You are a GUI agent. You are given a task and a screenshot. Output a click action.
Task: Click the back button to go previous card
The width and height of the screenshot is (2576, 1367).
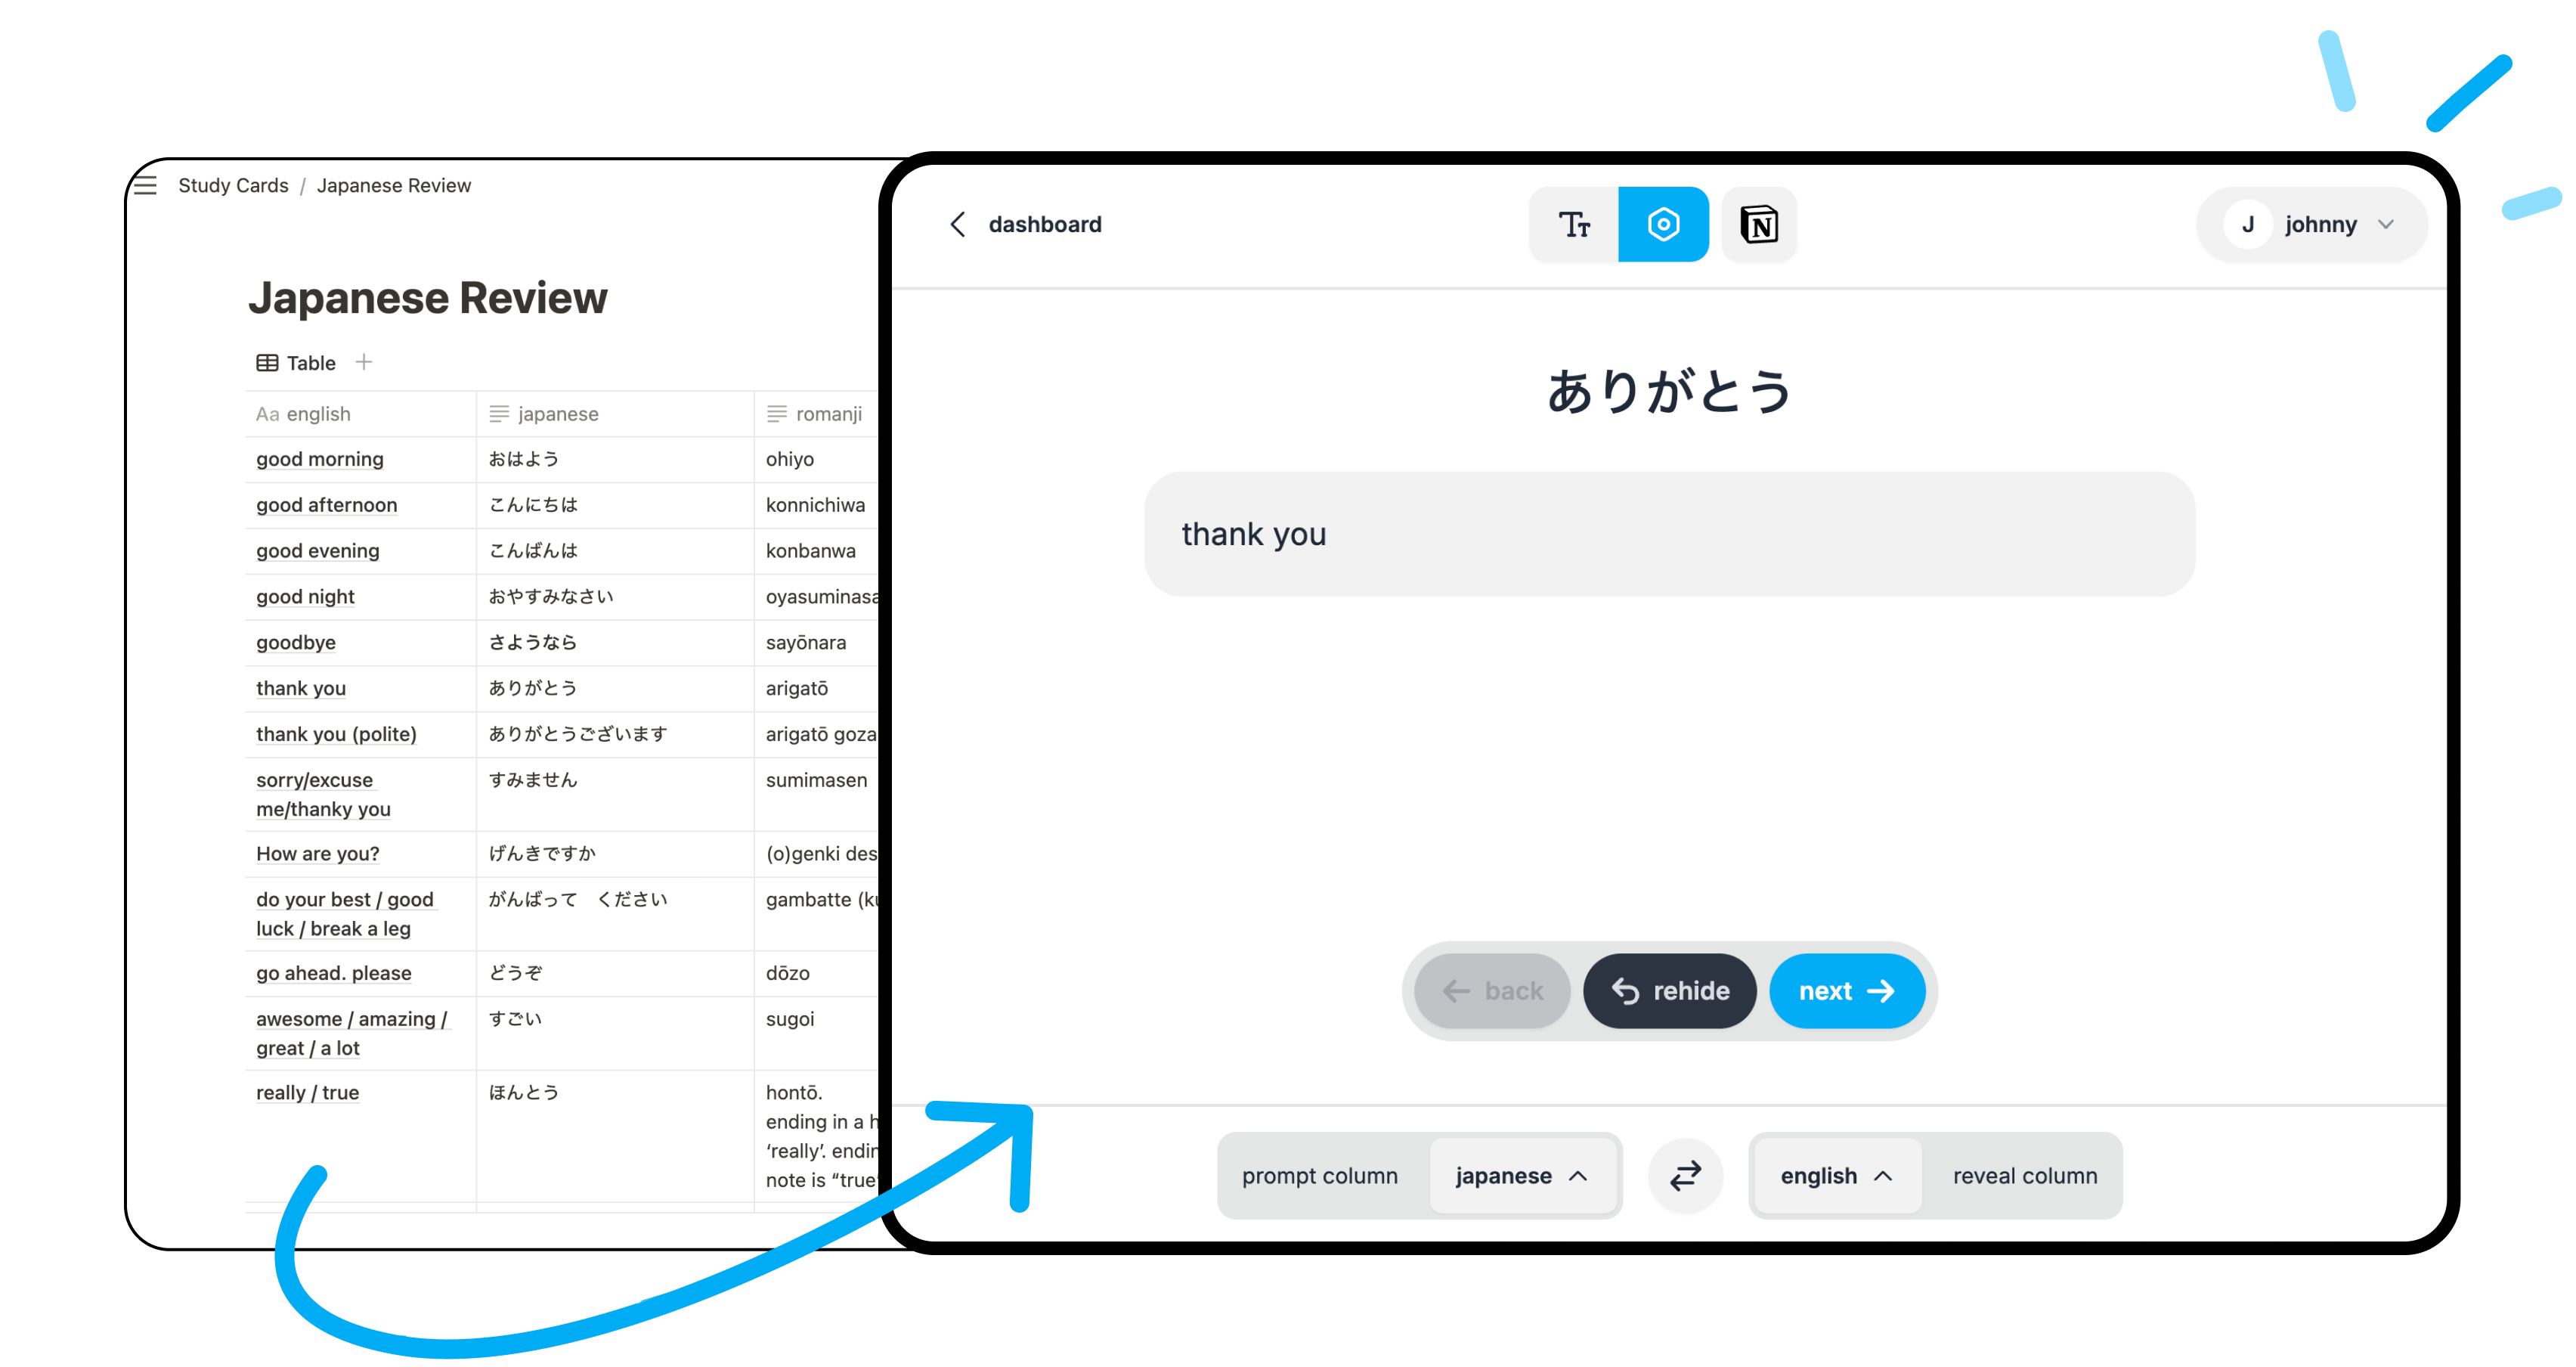point(1494,990)
